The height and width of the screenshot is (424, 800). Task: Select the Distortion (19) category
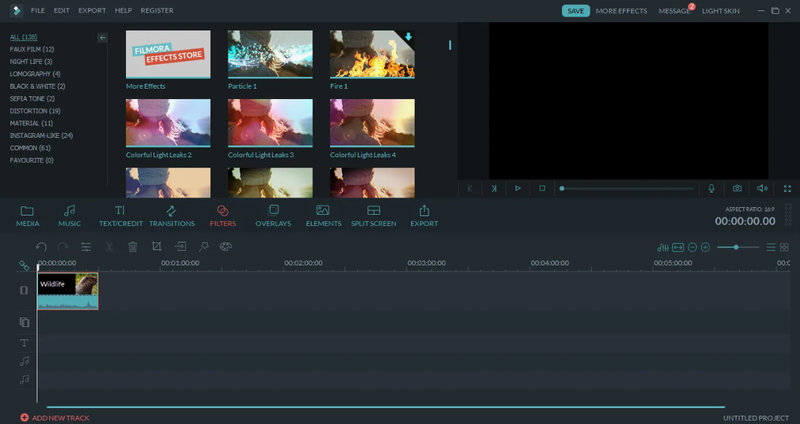(35, 111)
